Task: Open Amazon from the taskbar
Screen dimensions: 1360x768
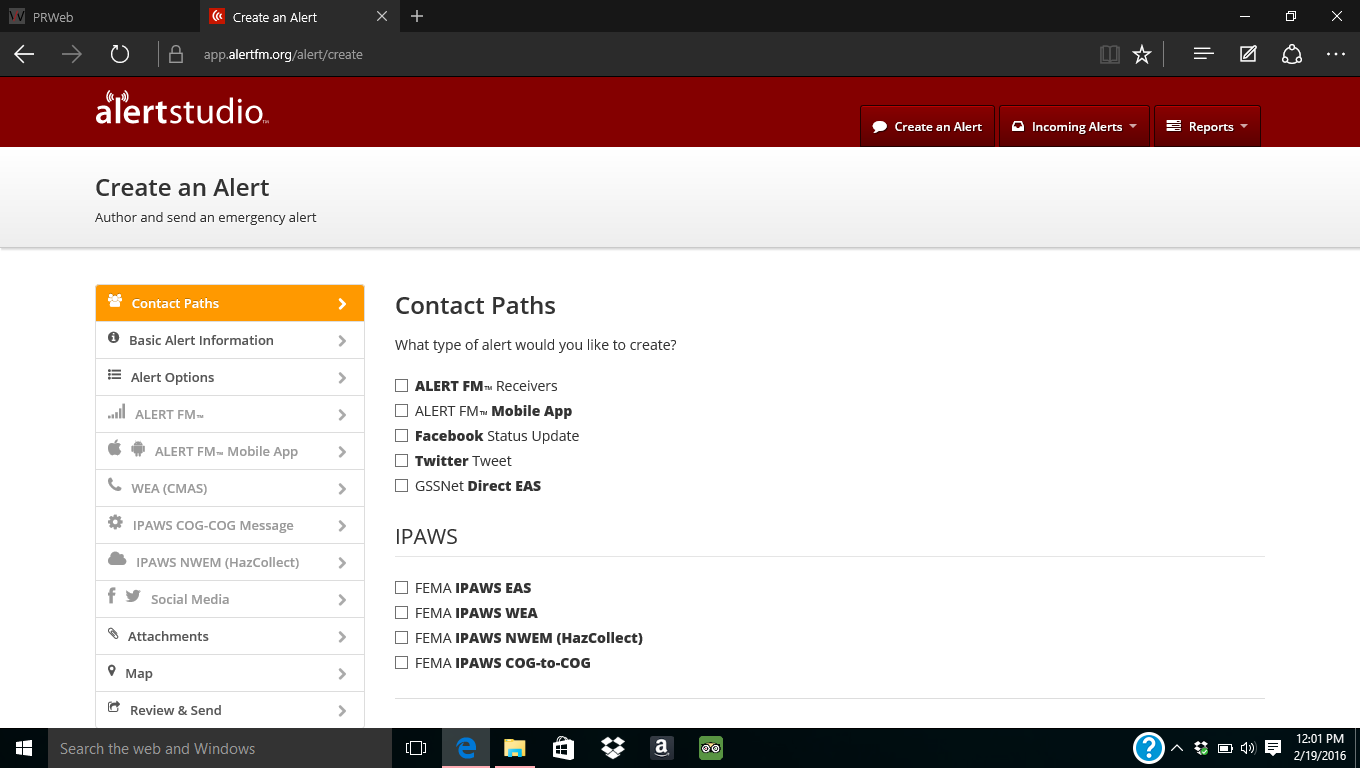Action: tap(662, 748)
